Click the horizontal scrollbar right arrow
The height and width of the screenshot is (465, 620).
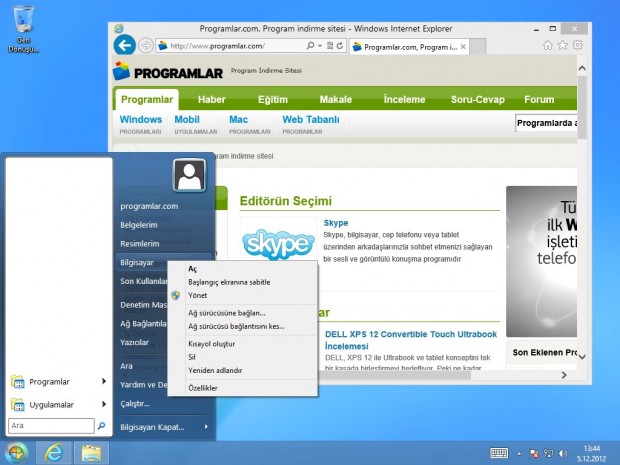564,375
